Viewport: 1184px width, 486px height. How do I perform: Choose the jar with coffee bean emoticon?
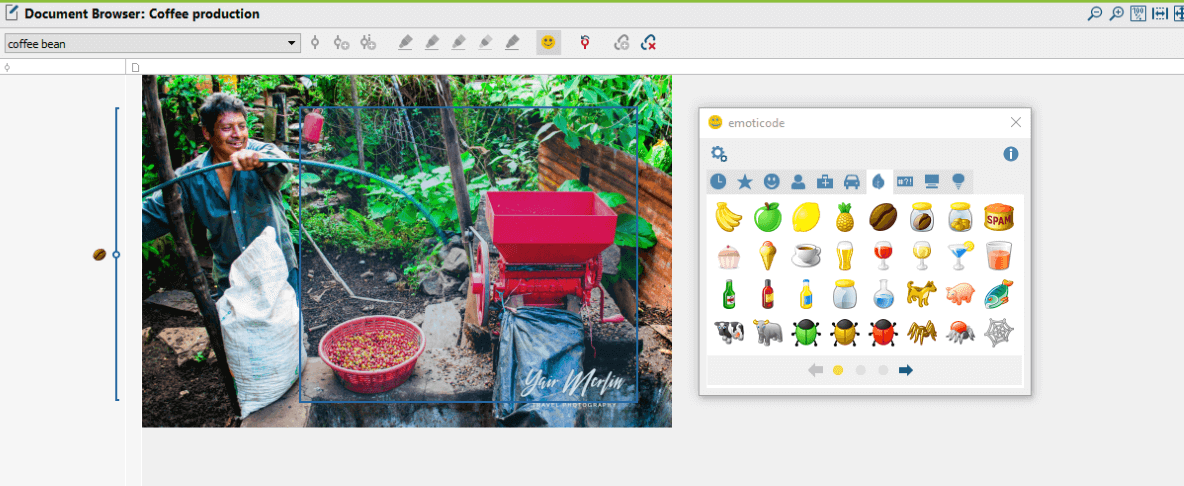pos(921,217)
